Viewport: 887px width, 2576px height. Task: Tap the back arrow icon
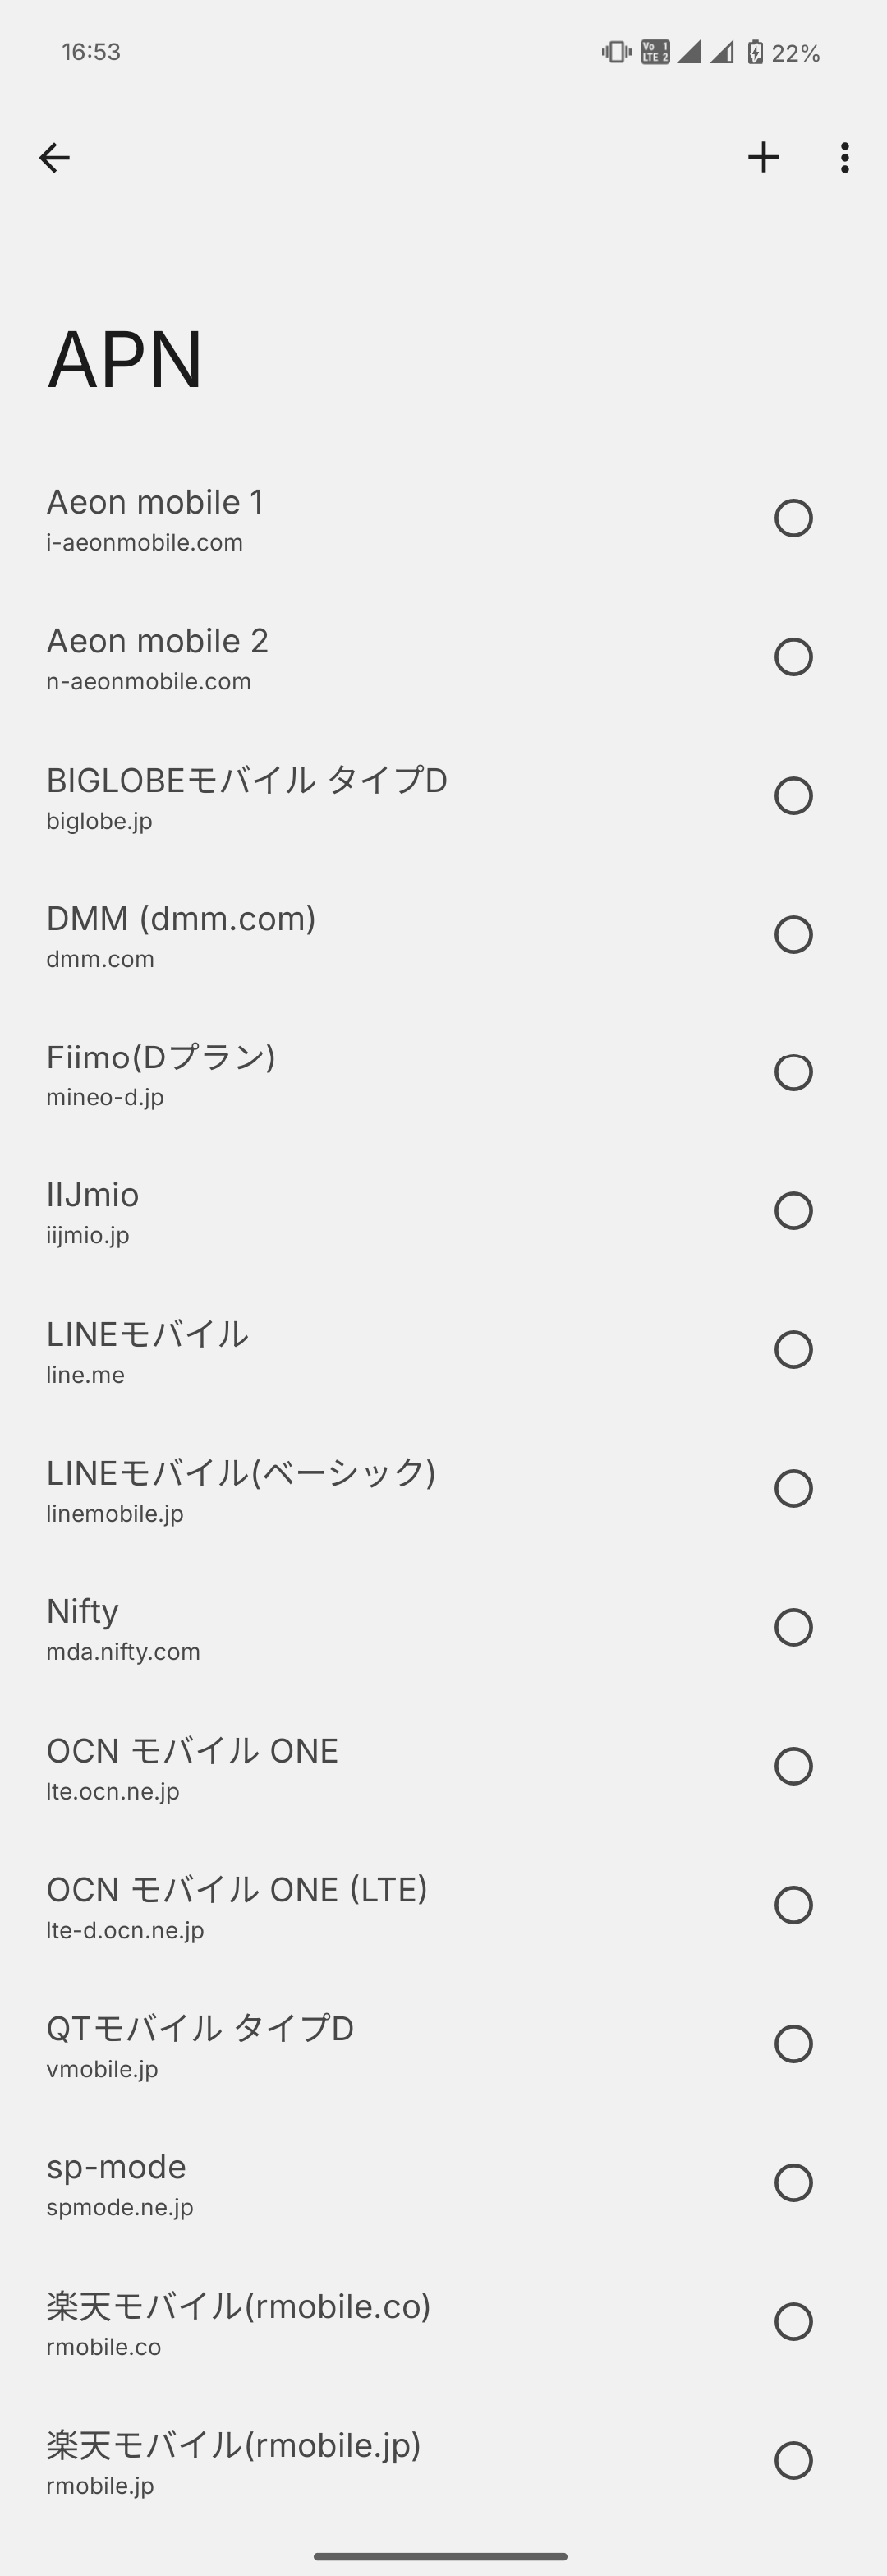click(x=54, y=157)
